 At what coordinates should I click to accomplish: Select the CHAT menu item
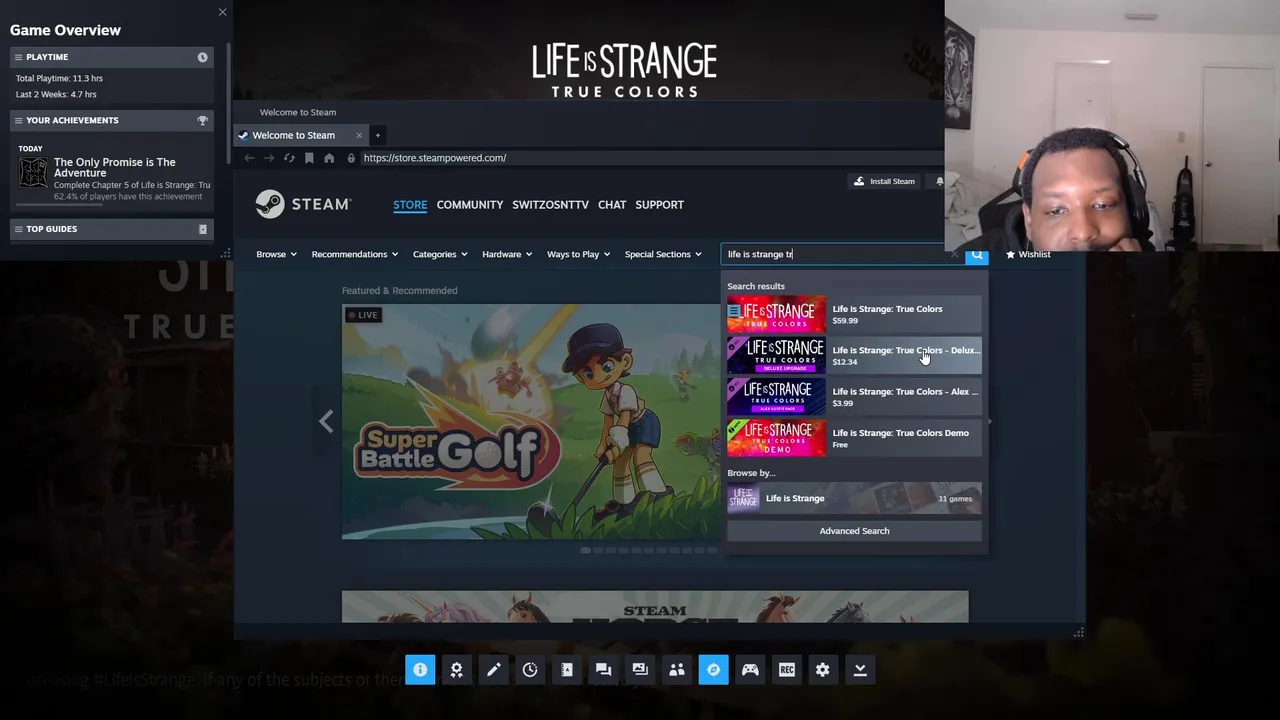pyautogui.click(x=612, y=205)
